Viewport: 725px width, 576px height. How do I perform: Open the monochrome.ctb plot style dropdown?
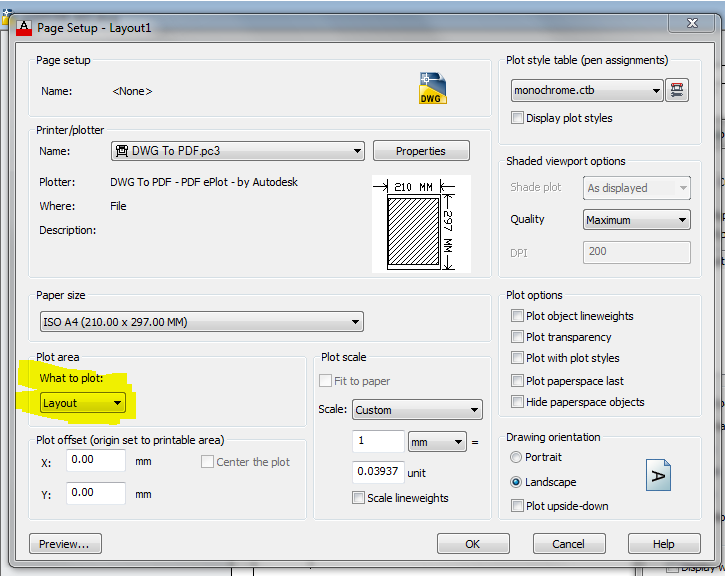[x=587, y=90]
